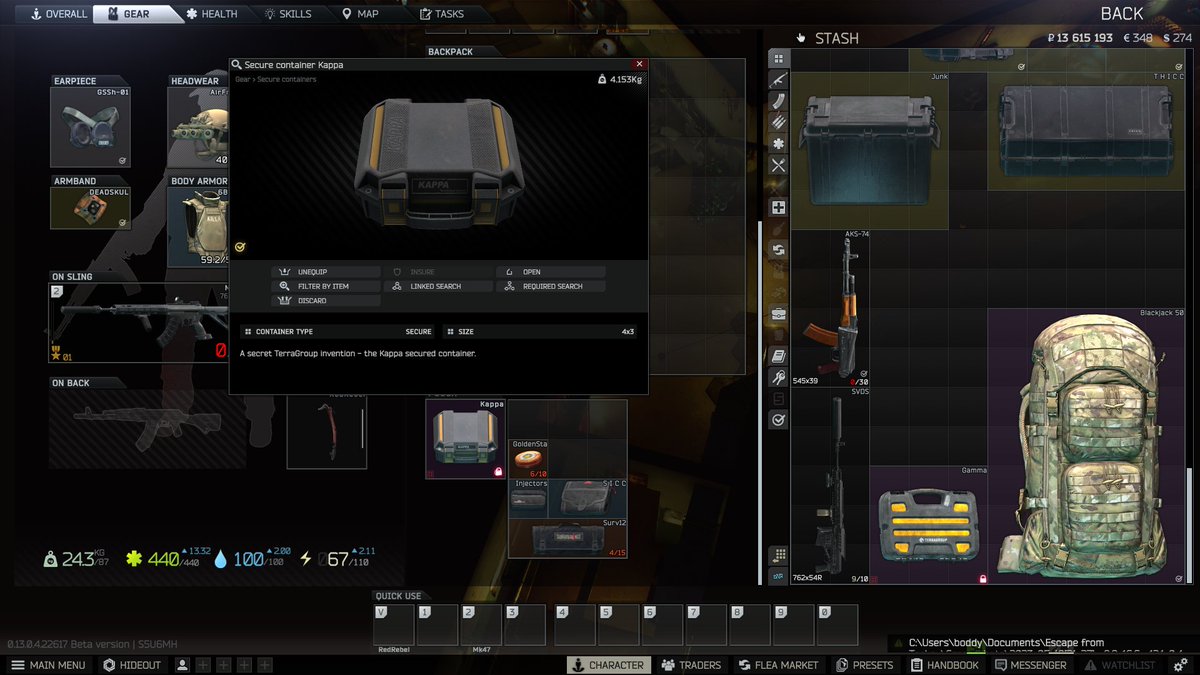Select the SVDS rifle in stash
1200x675 pixels.
coord(830,486)
